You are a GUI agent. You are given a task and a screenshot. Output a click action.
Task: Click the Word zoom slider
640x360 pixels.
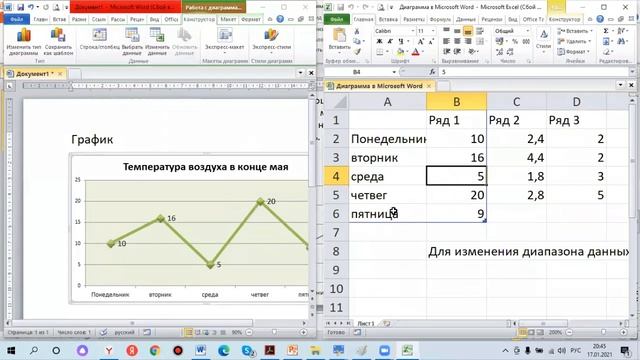[275, 332]
